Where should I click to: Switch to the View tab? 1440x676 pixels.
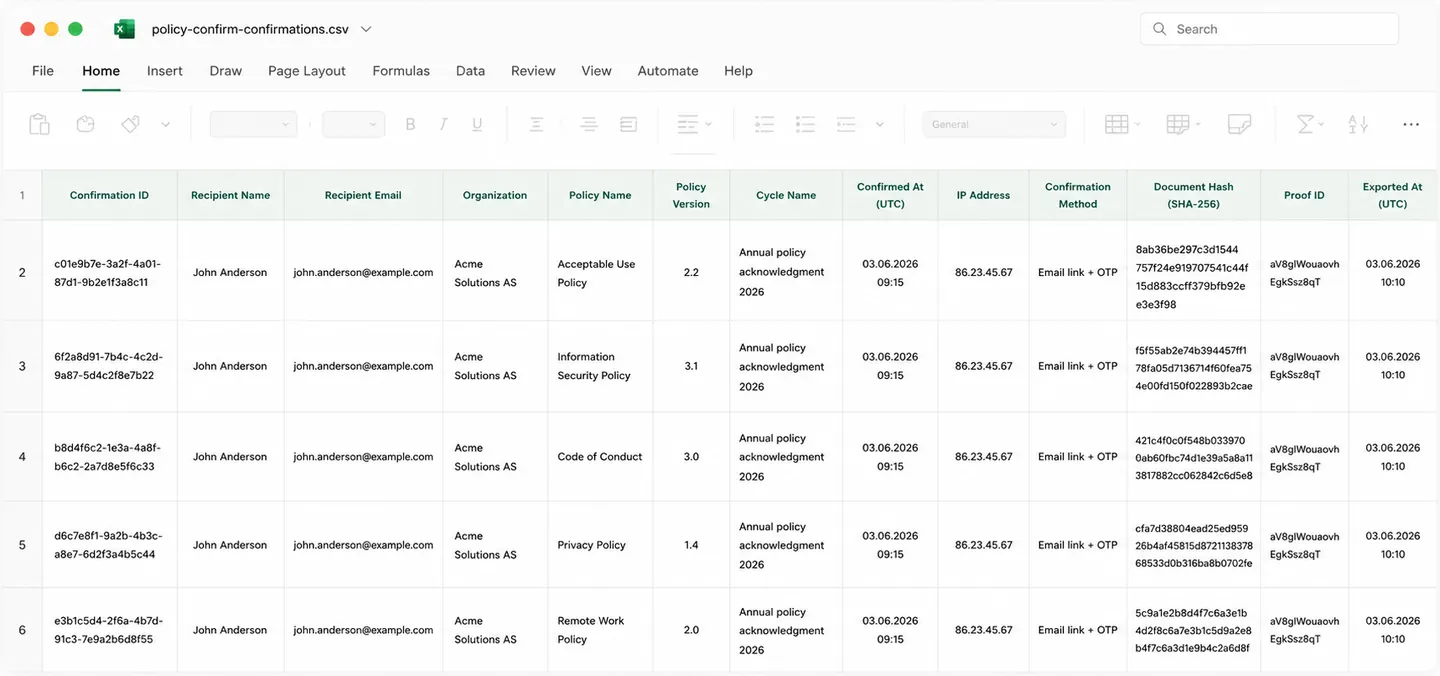click(x=596, y=71)
